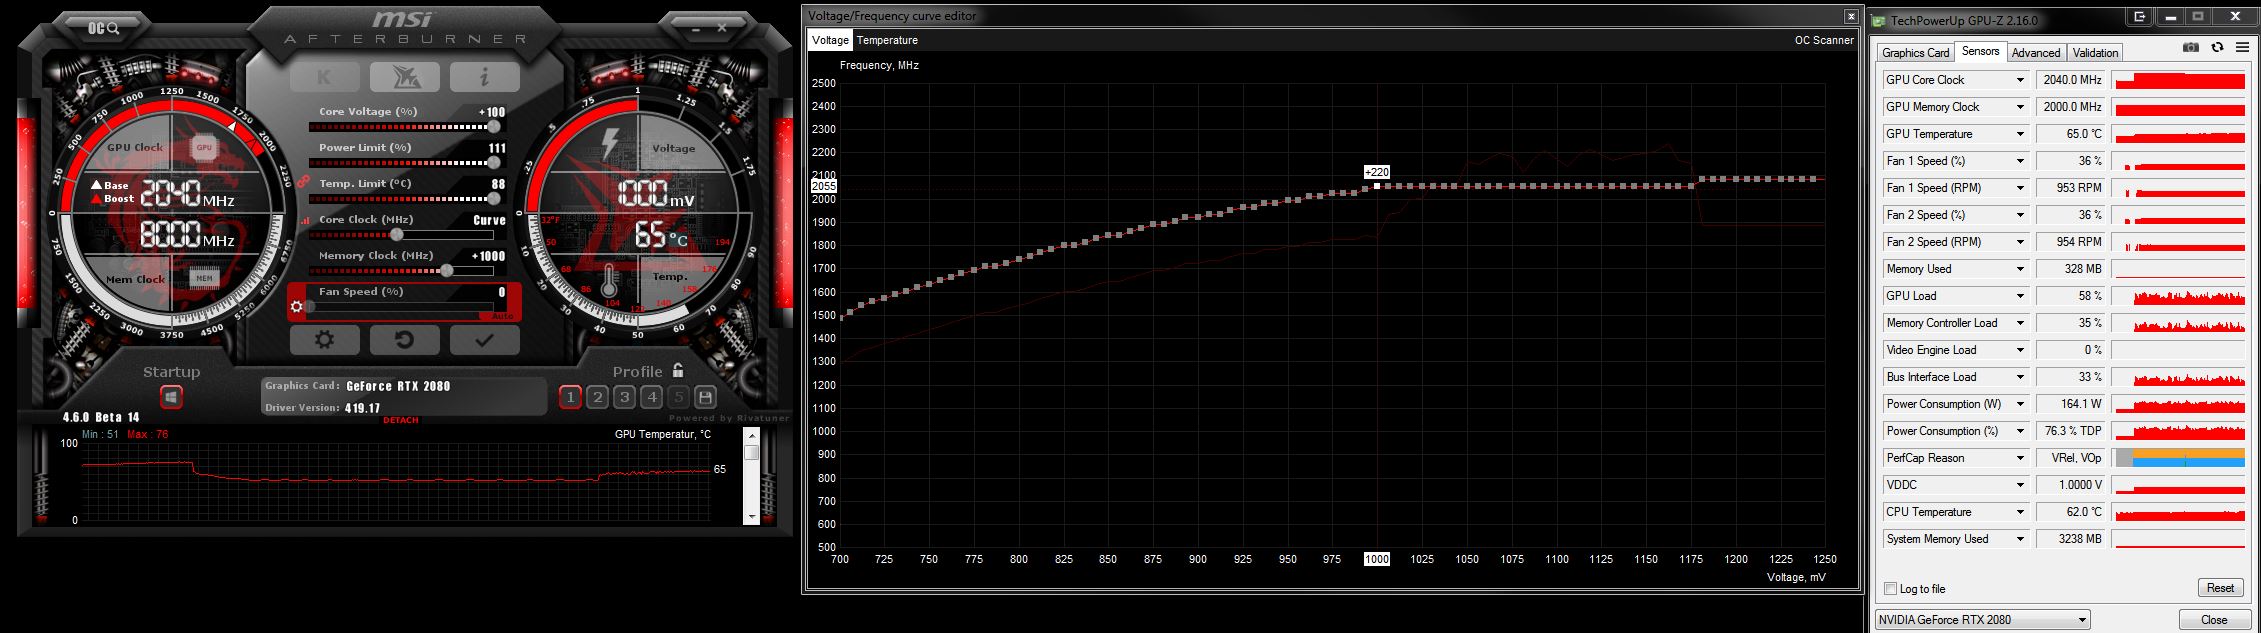This screenshot has height=633, width=2261.
Task: Open the GPU-Z hamburger menu
Action: (x=2243, y=47)
